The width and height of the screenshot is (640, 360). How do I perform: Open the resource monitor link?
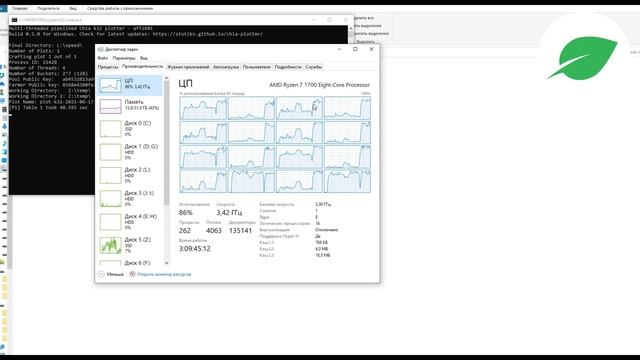click(x=164, y=274)
